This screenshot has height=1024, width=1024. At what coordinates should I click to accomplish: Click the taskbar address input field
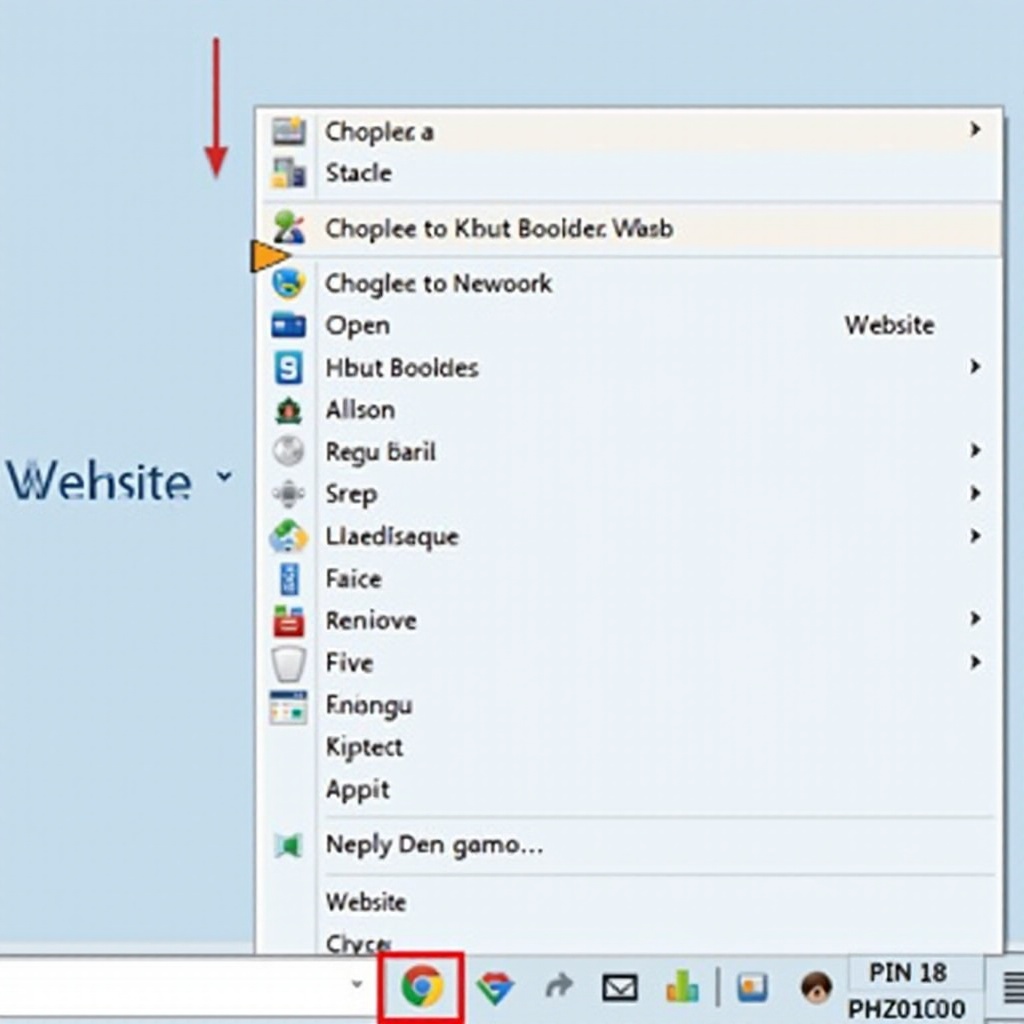(x=170, y=986)
